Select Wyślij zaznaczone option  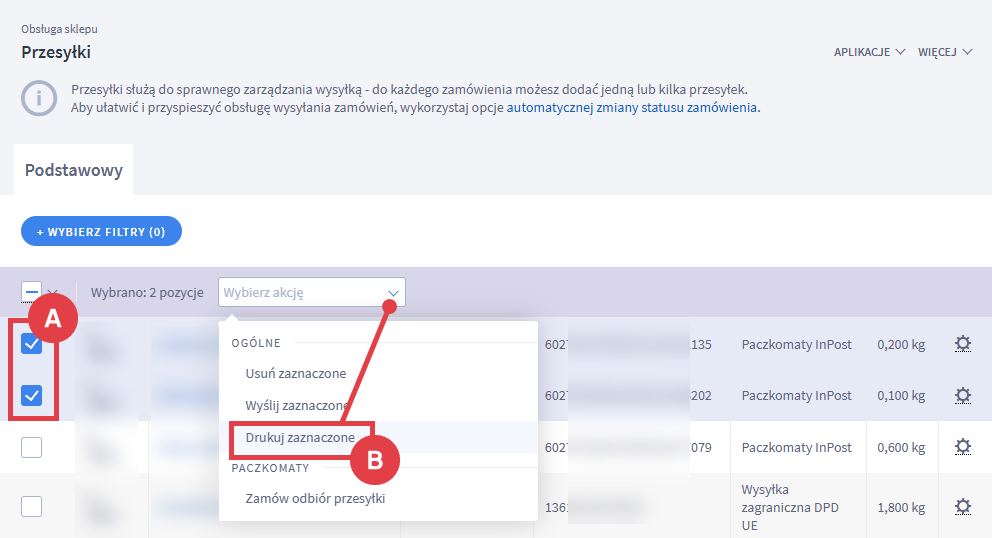tap(297, 406)
